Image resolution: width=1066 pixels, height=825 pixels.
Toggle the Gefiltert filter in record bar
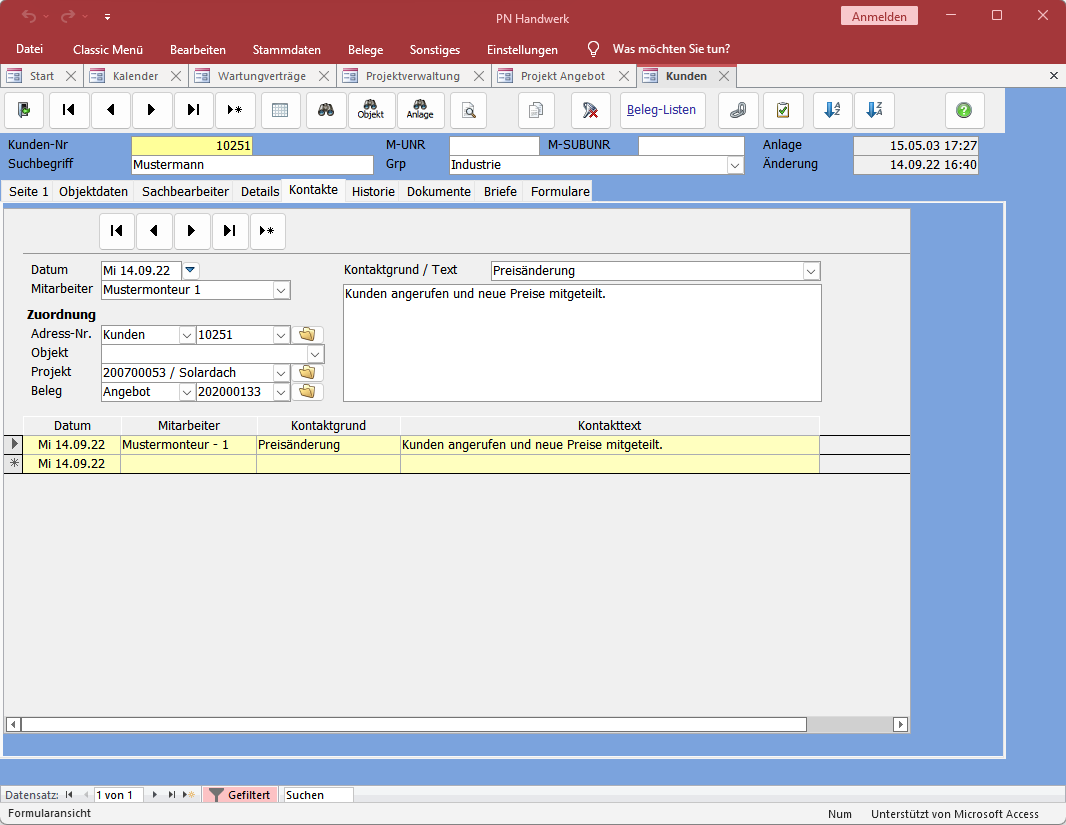click(x=240, y=795)
